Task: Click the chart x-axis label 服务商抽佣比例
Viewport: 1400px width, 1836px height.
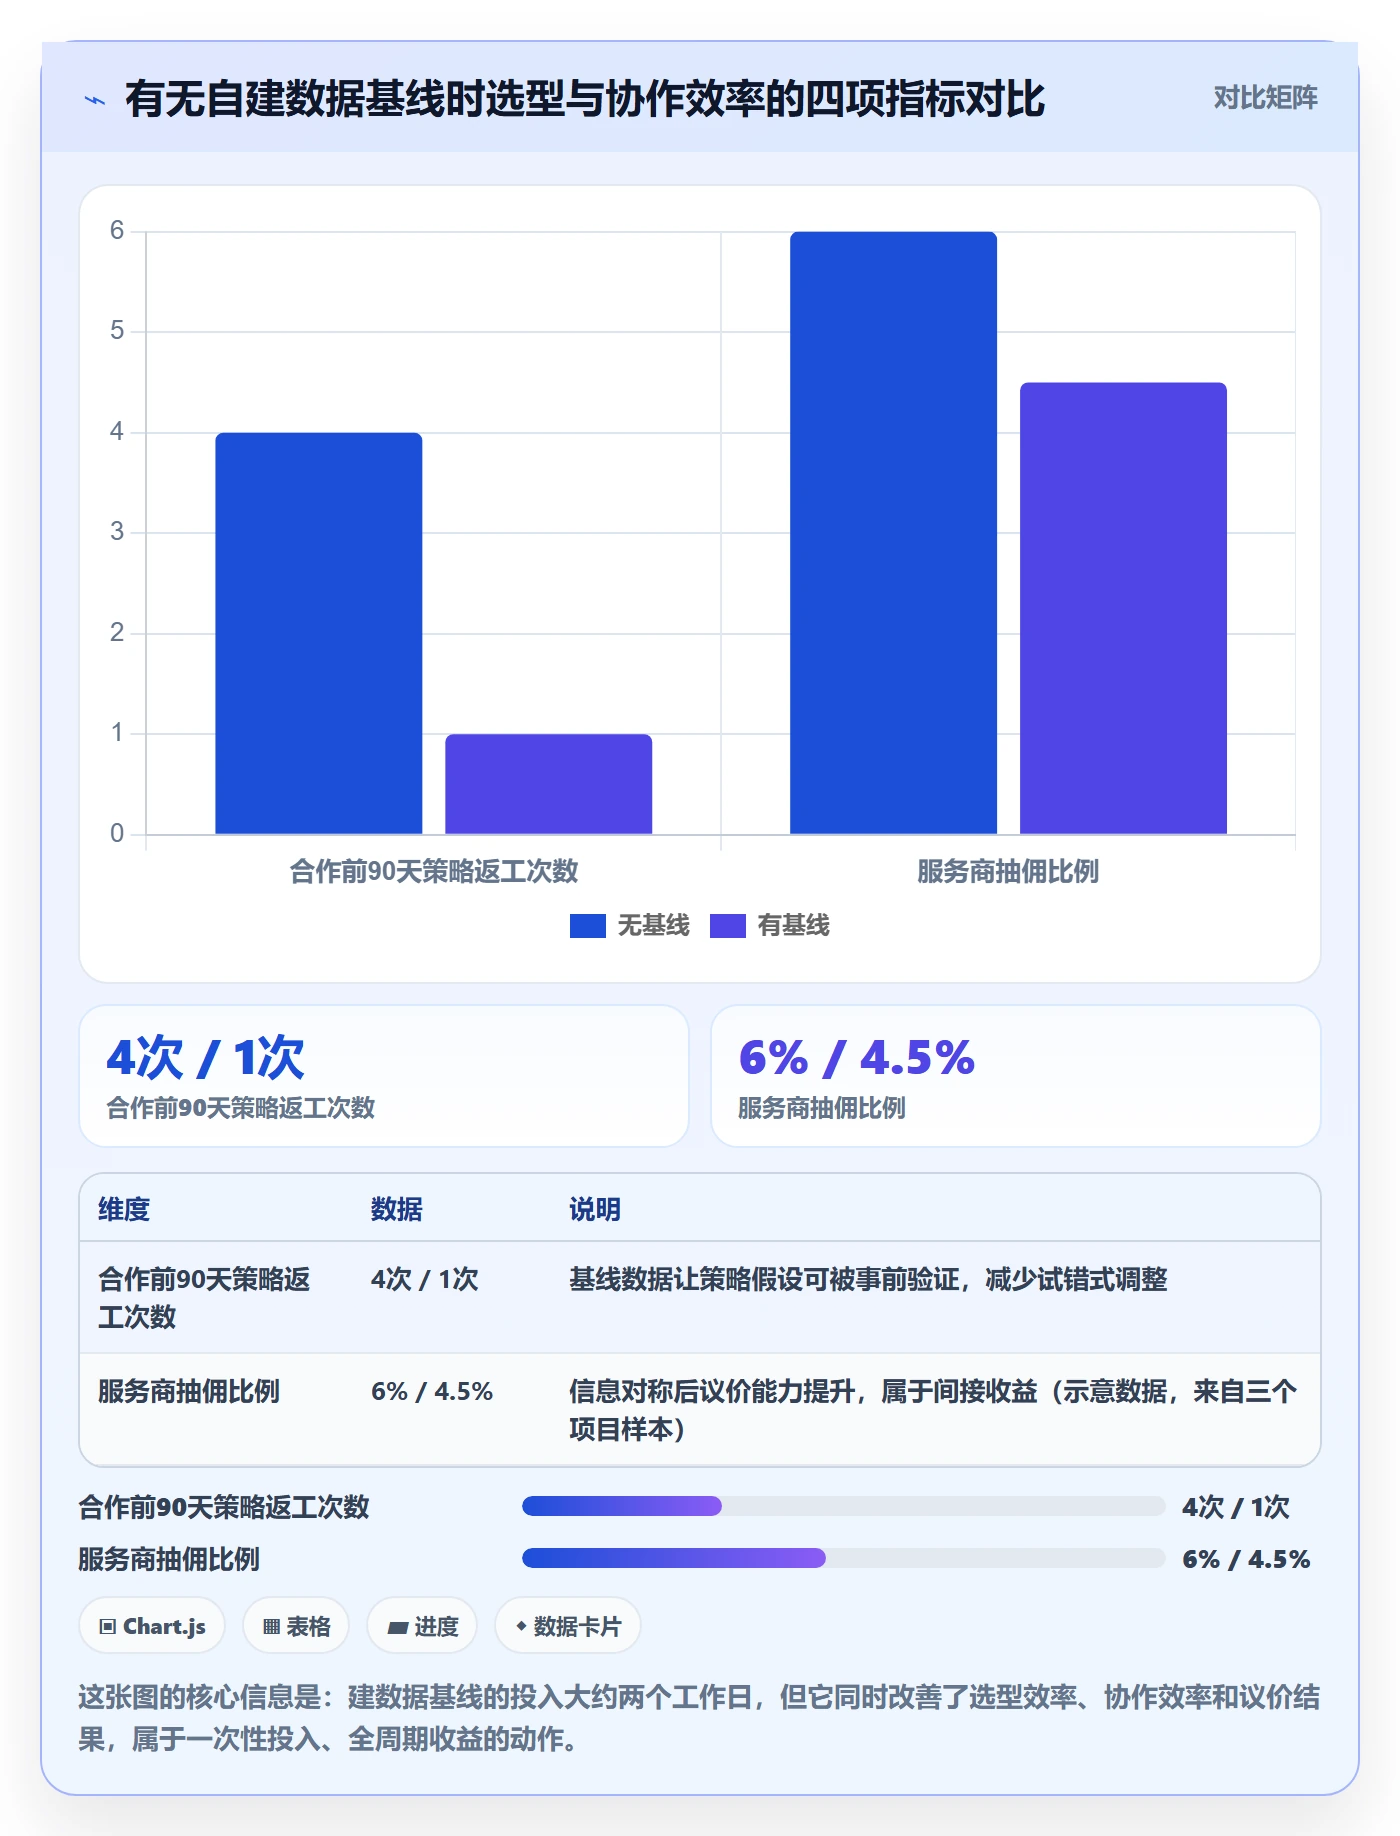Action: [1008, 872]
